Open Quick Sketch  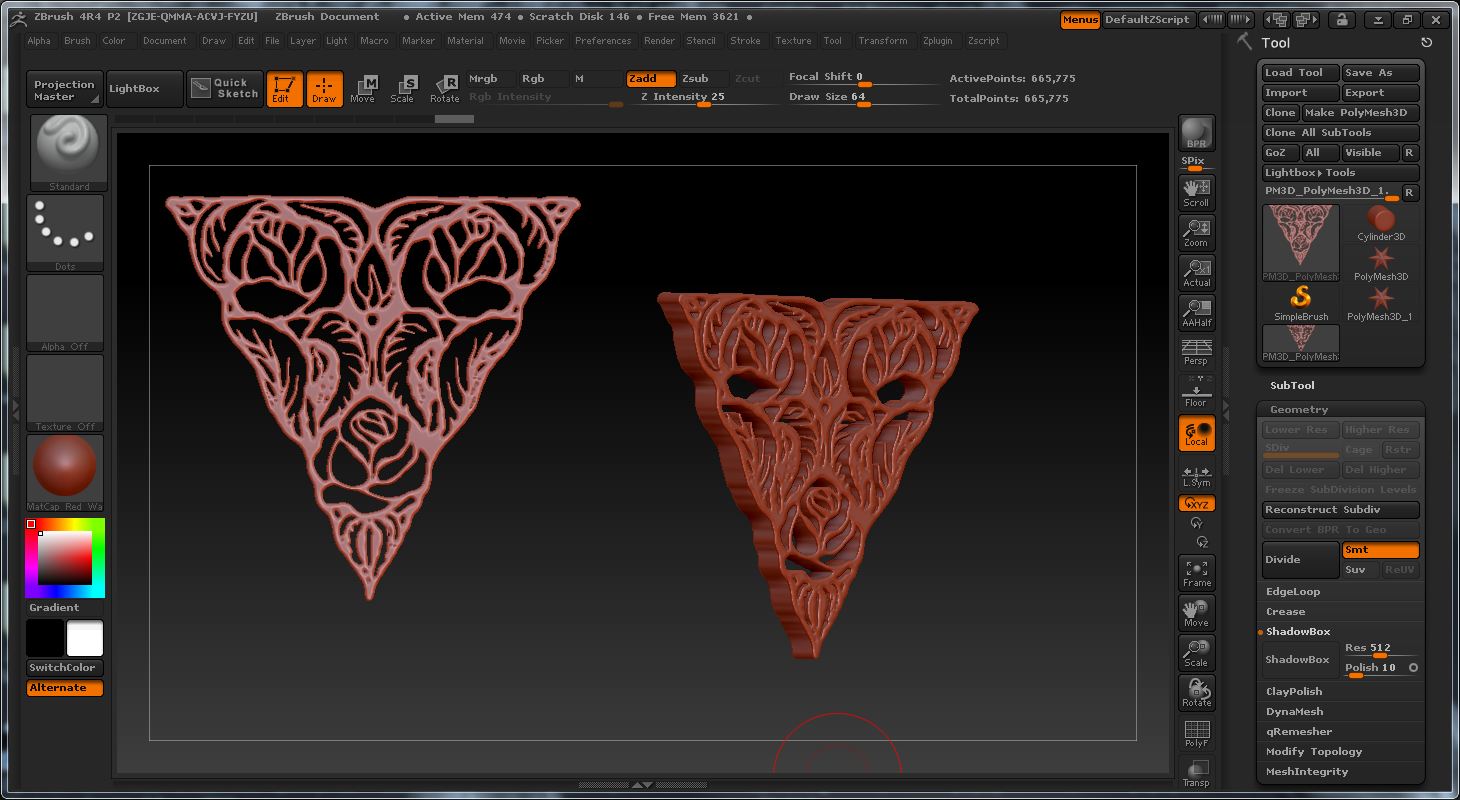point(225,89)
